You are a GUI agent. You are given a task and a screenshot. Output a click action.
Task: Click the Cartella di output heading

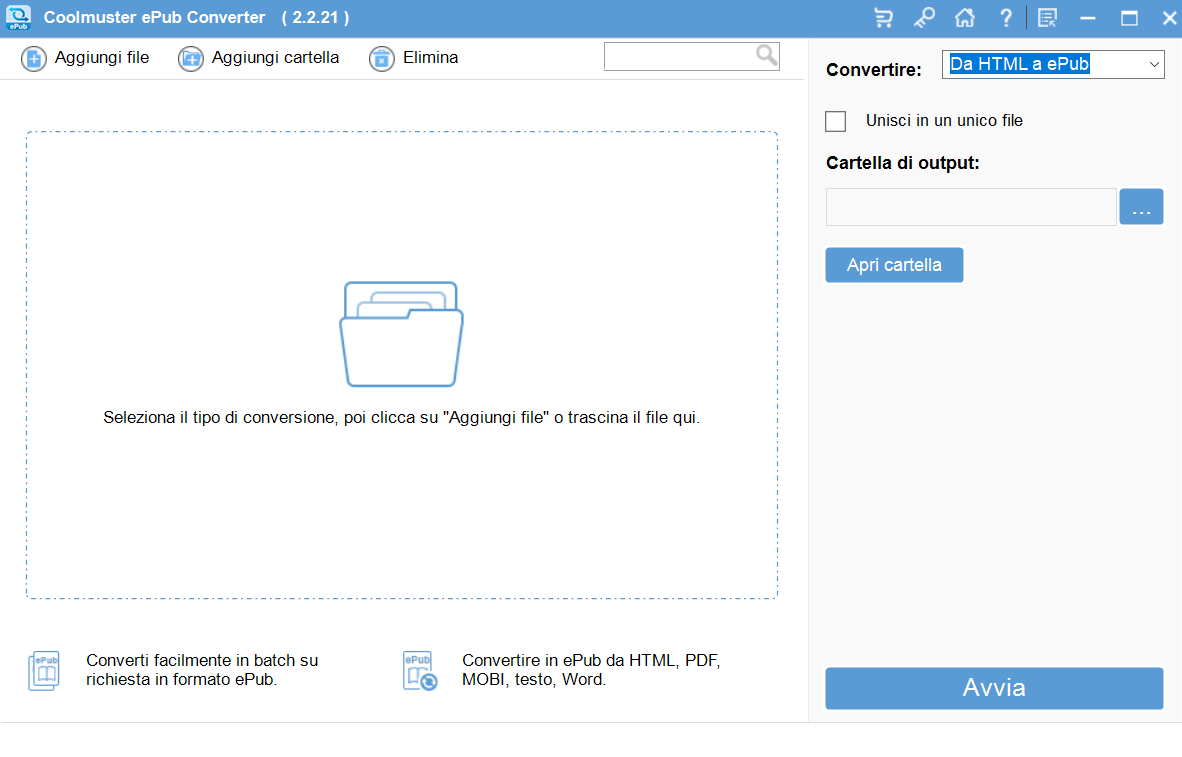click(x=902, y=163)
